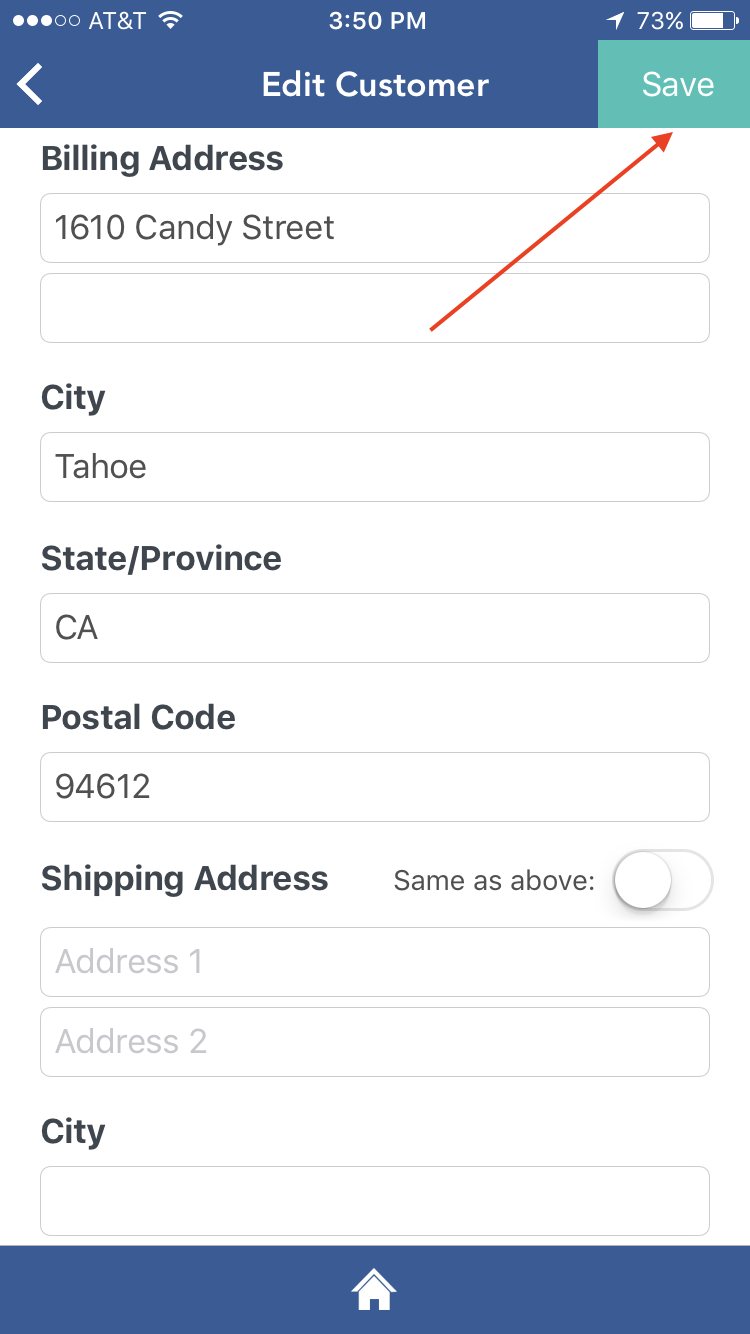
Task: Focus the empty second billing address line
Action: tap(375, 308)
